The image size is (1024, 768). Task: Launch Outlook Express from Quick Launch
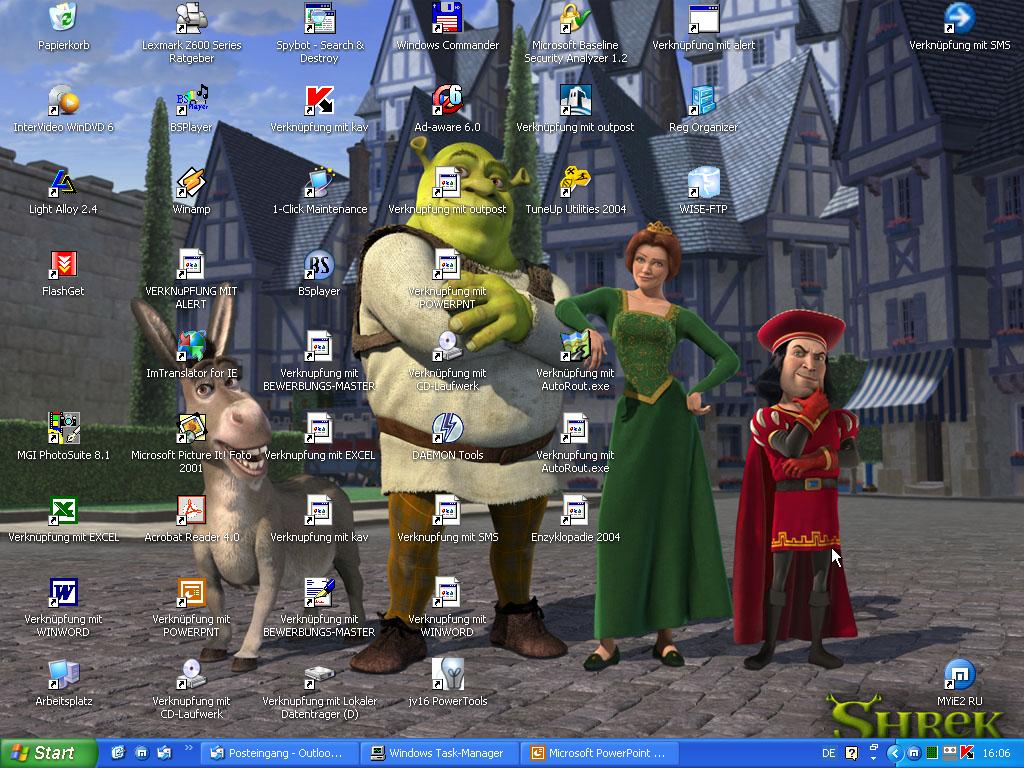click(164, 753)
